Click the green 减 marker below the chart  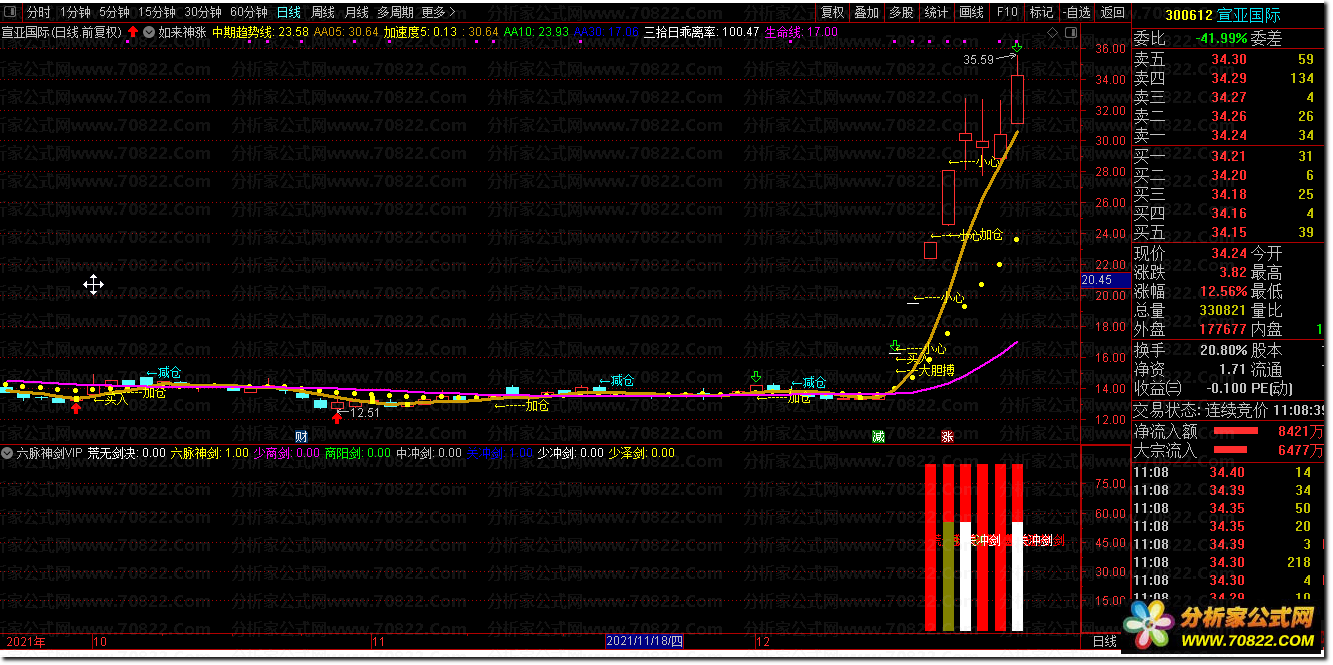tap(878, 437)
